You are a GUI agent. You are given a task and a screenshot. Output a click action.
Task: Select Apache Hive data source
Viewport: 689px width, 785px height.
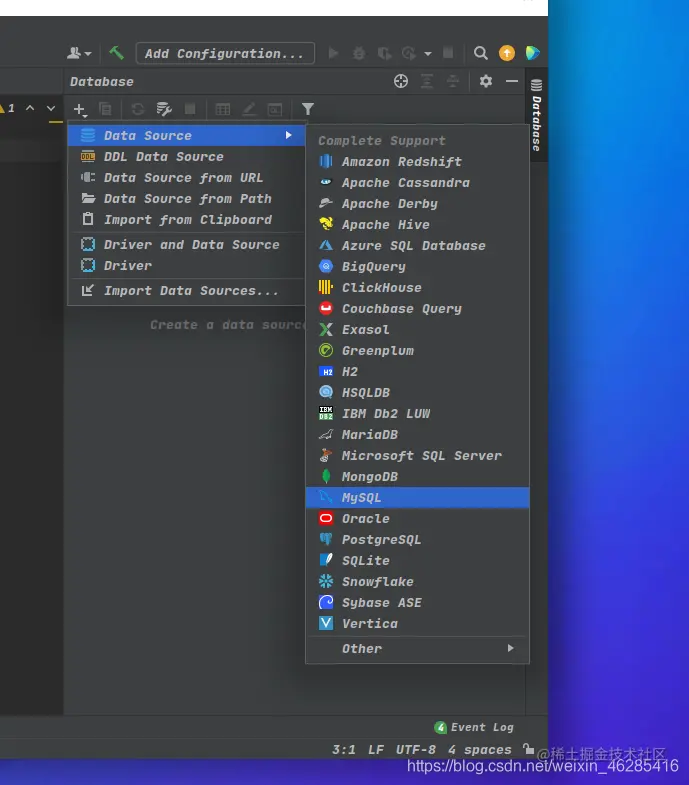pyautogui.click(x=417, y=225)
